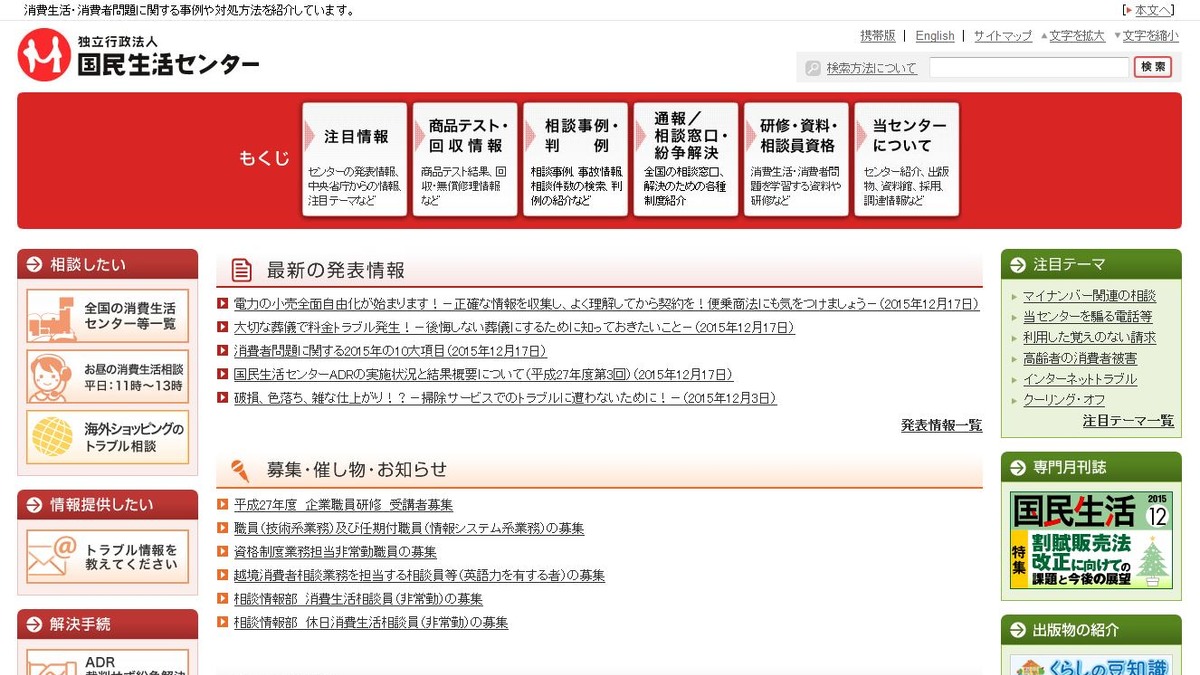This screenshot has height=675, width=1200.
Task: Open the 利用した覚えのない請求 theme link
Action: (1089, 338)
